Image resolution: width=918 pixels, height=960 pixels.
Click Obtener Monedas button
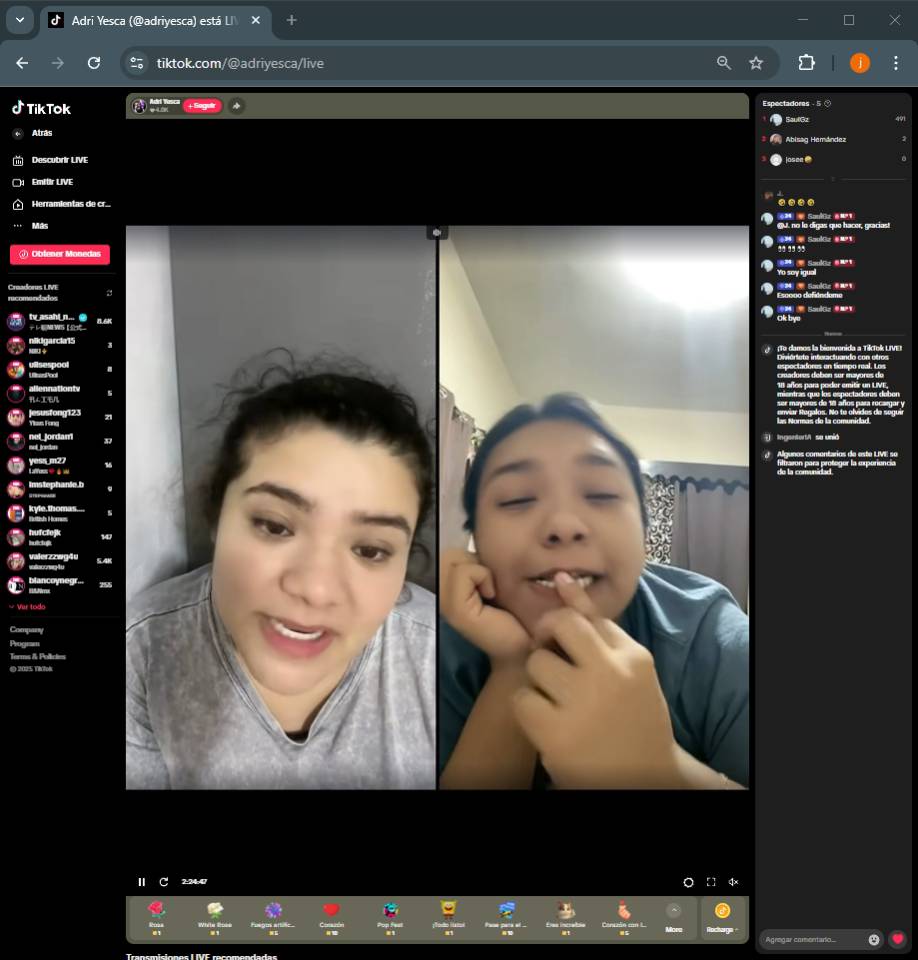60,254
